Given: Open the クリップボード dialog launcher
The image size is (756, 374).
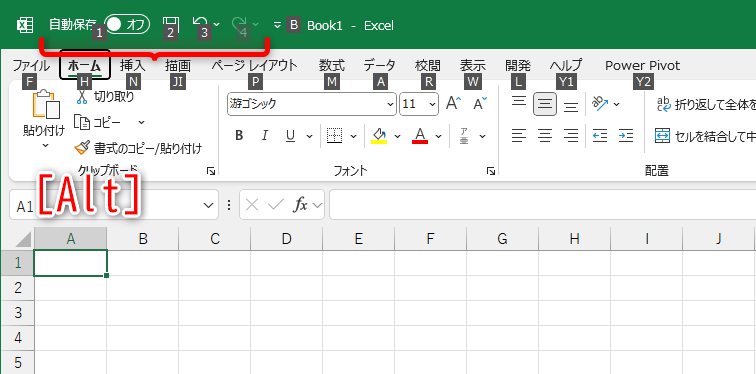Looking at the screenshot, I should 211,171.
